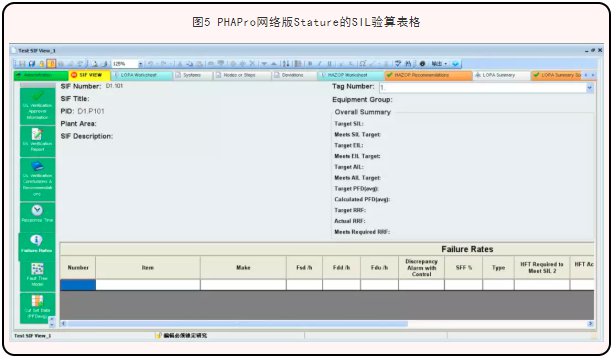Click the Make column header
This screenshot has height=360, width=616.
243,268
